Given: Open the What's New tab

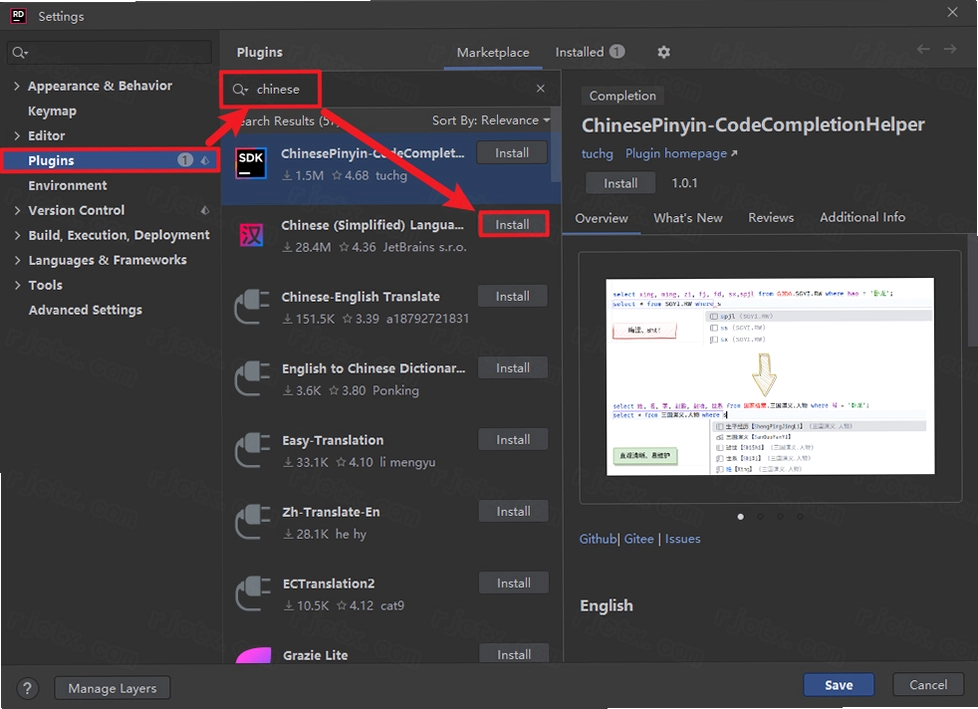Looking at the screenshot, I should point(688,218).
